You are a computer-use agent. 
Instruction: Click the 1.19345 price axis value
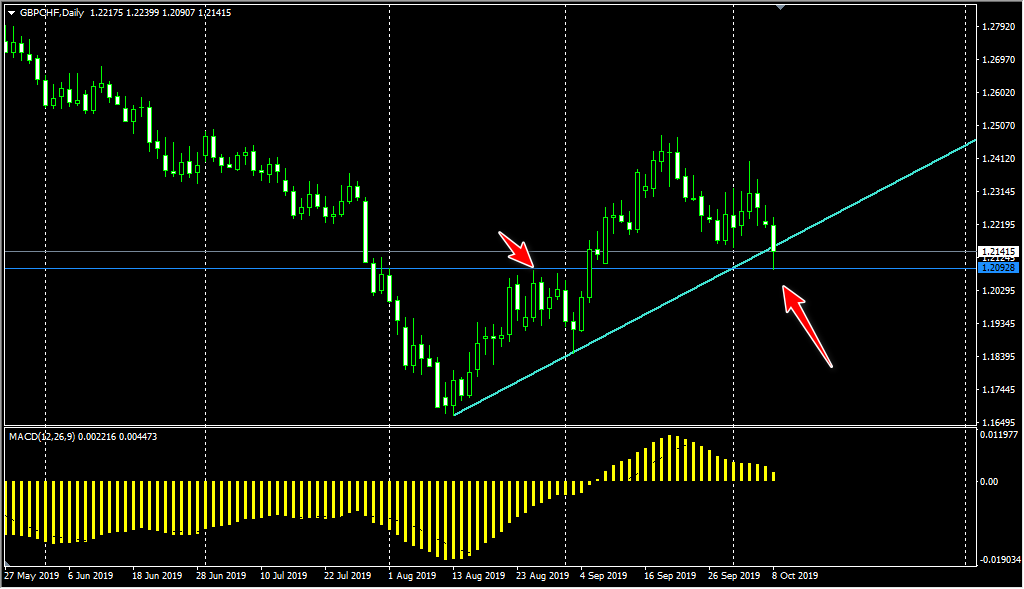tap(999, 324)
